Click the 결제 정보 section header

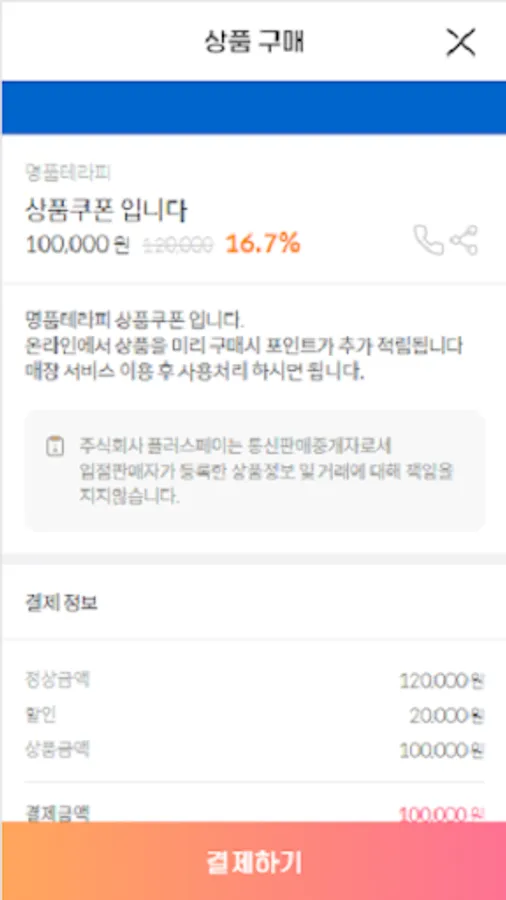(x=61, y=603)
